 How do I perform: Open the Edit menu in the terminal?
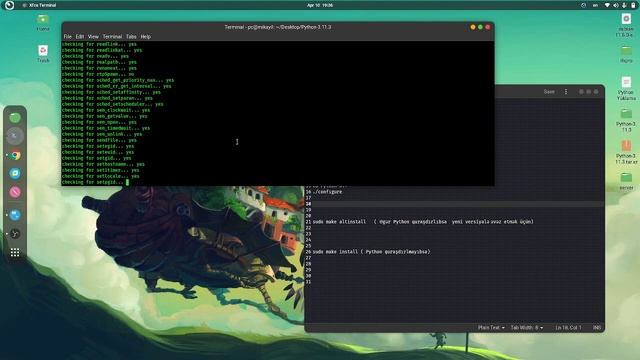[80, 36]
